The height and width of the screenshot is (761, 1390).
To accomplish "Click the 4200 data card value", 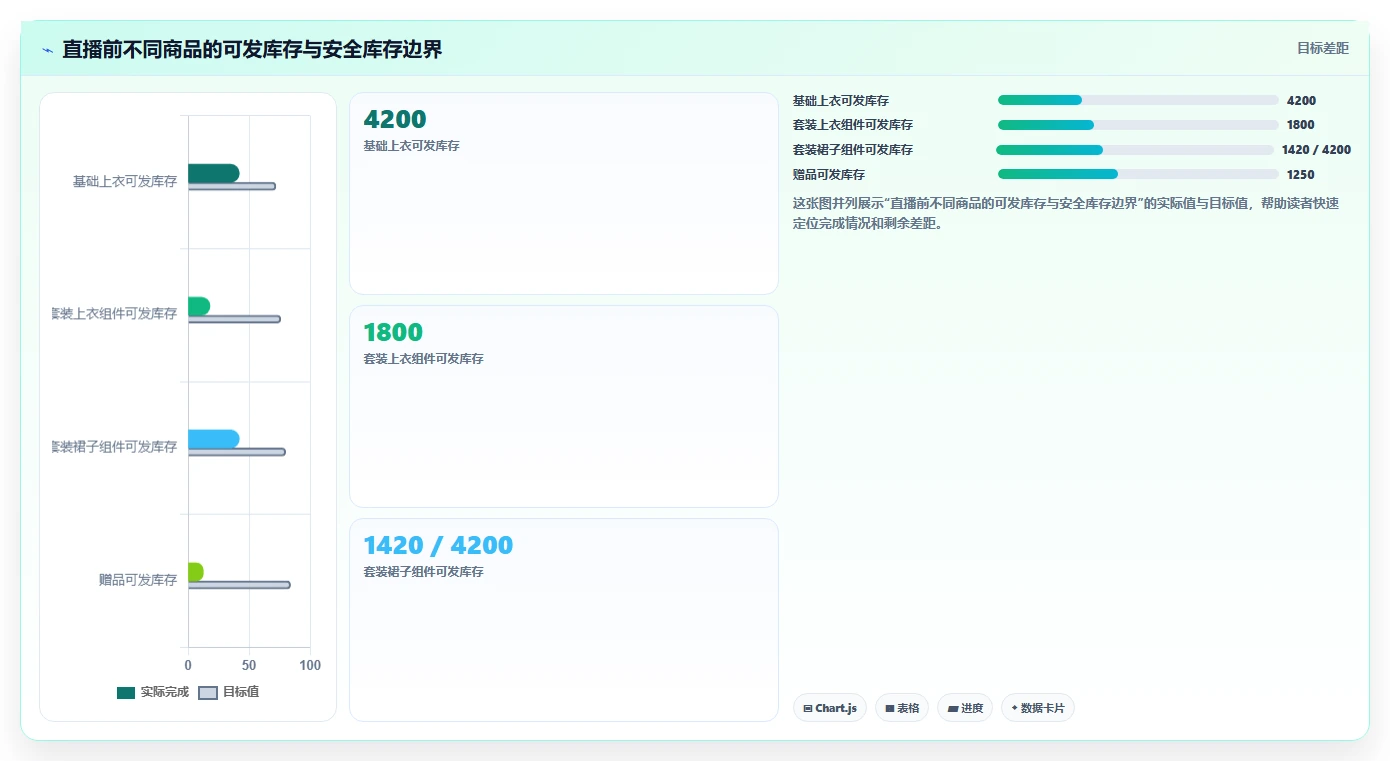I will coord(395,120).
